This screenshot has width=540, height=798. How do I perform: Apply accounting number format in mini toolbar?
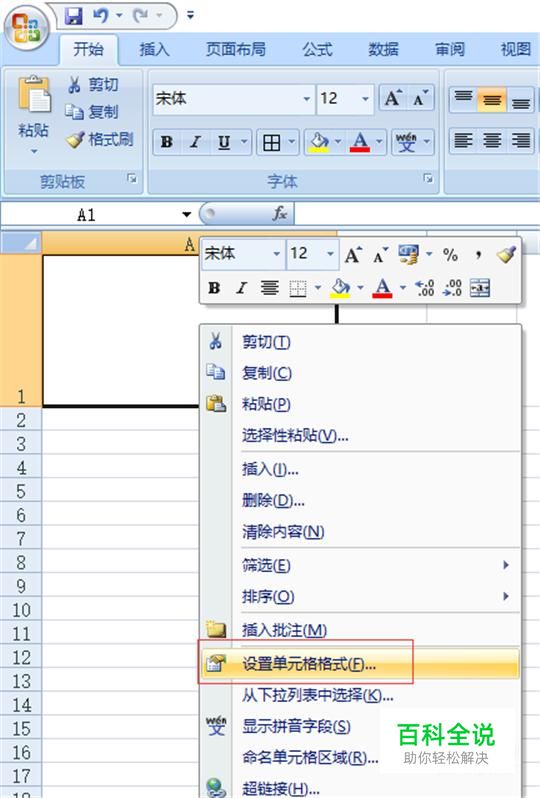coord(408,254)
